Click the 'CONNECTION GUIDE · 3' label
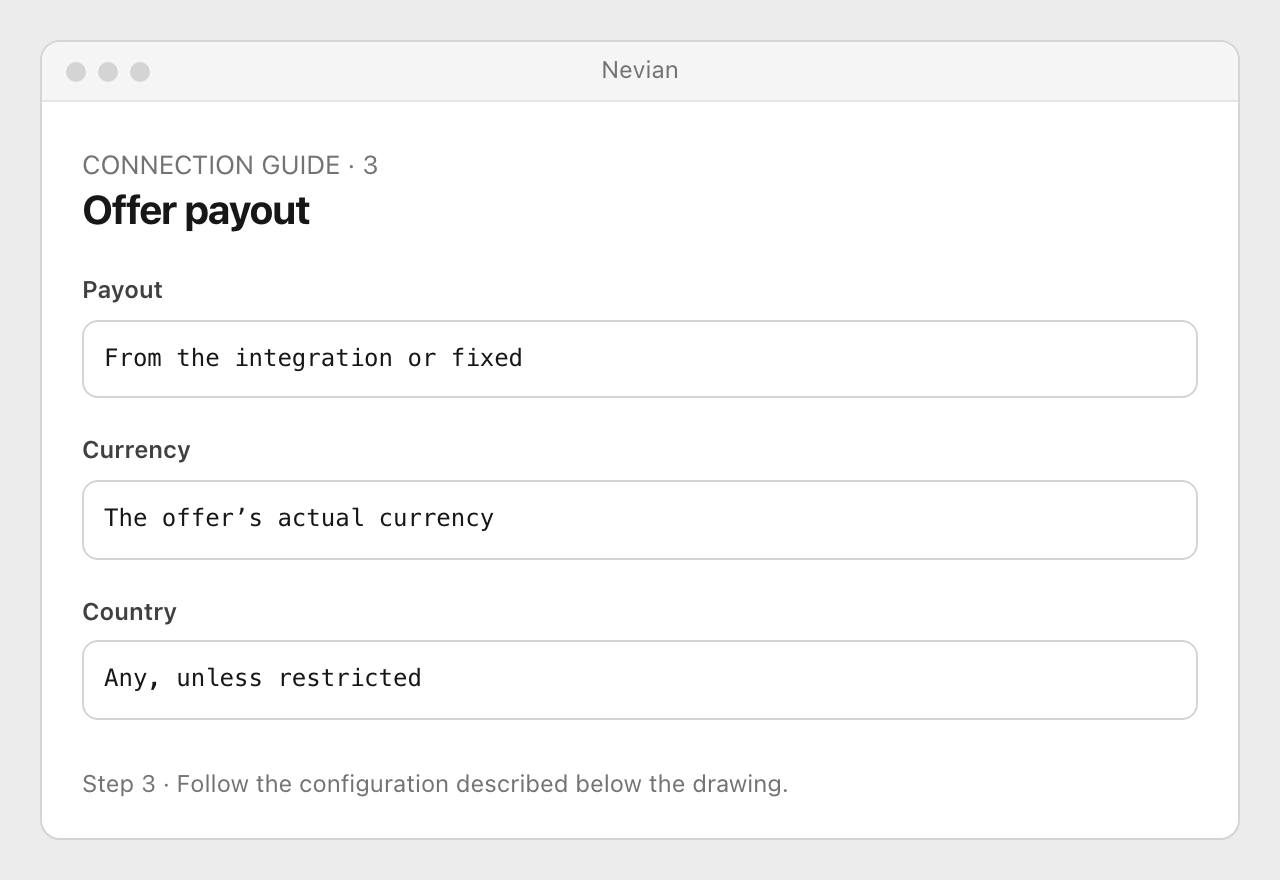This screenshot has width=1280, height=880. [230, 165]
